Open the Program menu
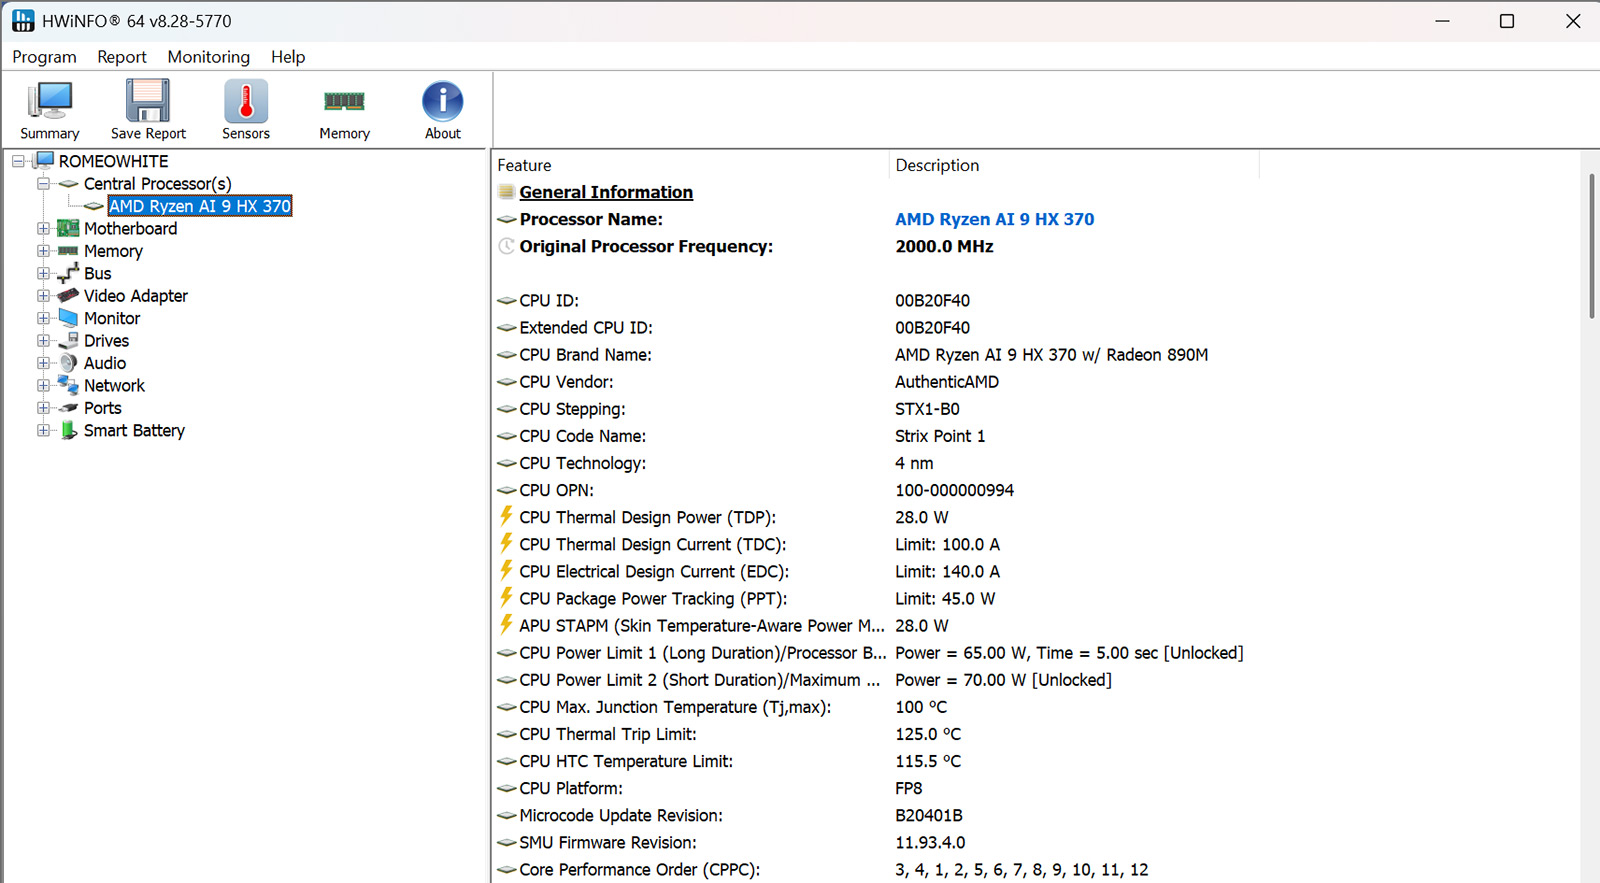Viewport: 1600px width, 883px height. [44, 57]
